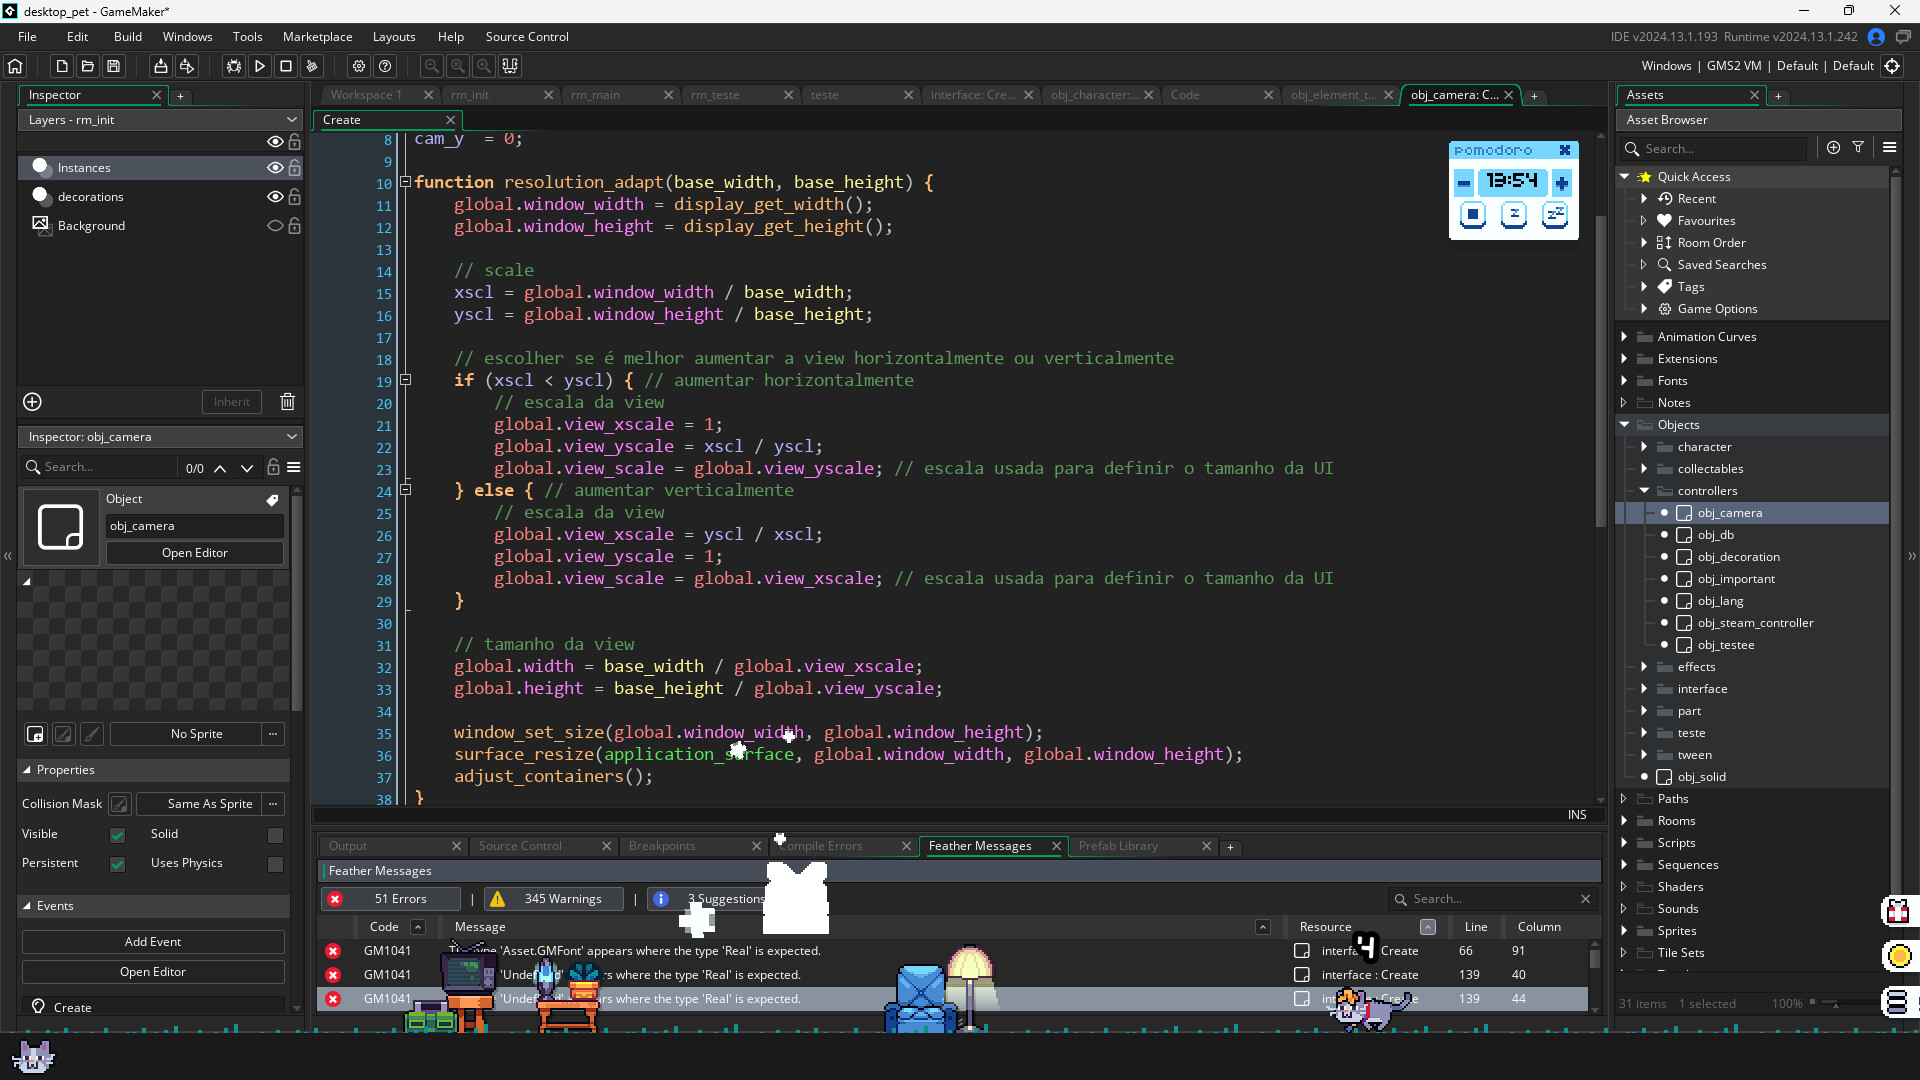Create a new asset in the Asset Browser
Image resolution: width=1920 pixels, height=1080 pixels.
click(1833, 147)
